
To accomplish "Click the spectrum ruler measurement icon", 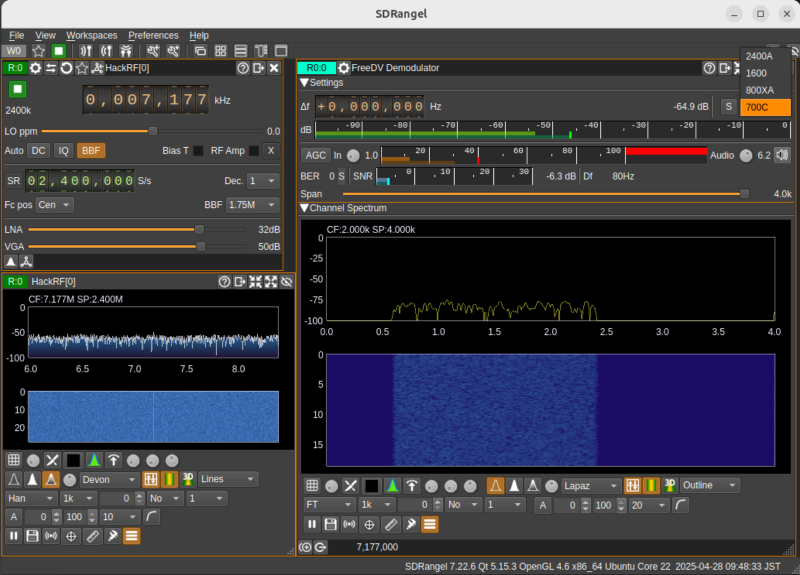I will coord(92,536).
